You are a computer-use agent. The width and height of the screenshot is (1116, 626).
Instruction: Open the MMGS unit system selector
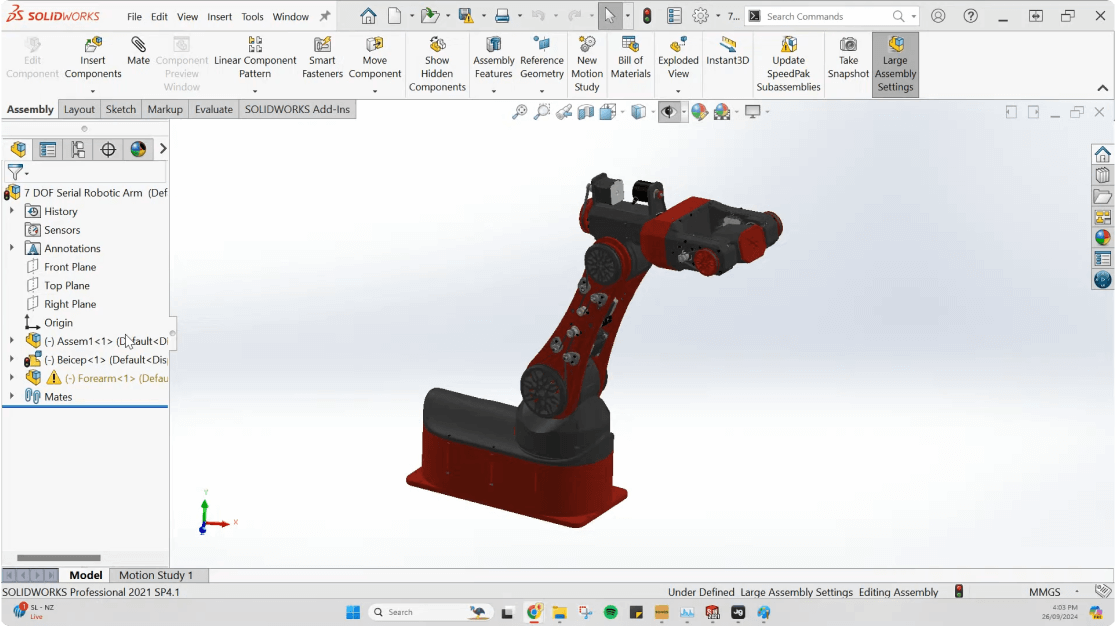point(1044,592)
